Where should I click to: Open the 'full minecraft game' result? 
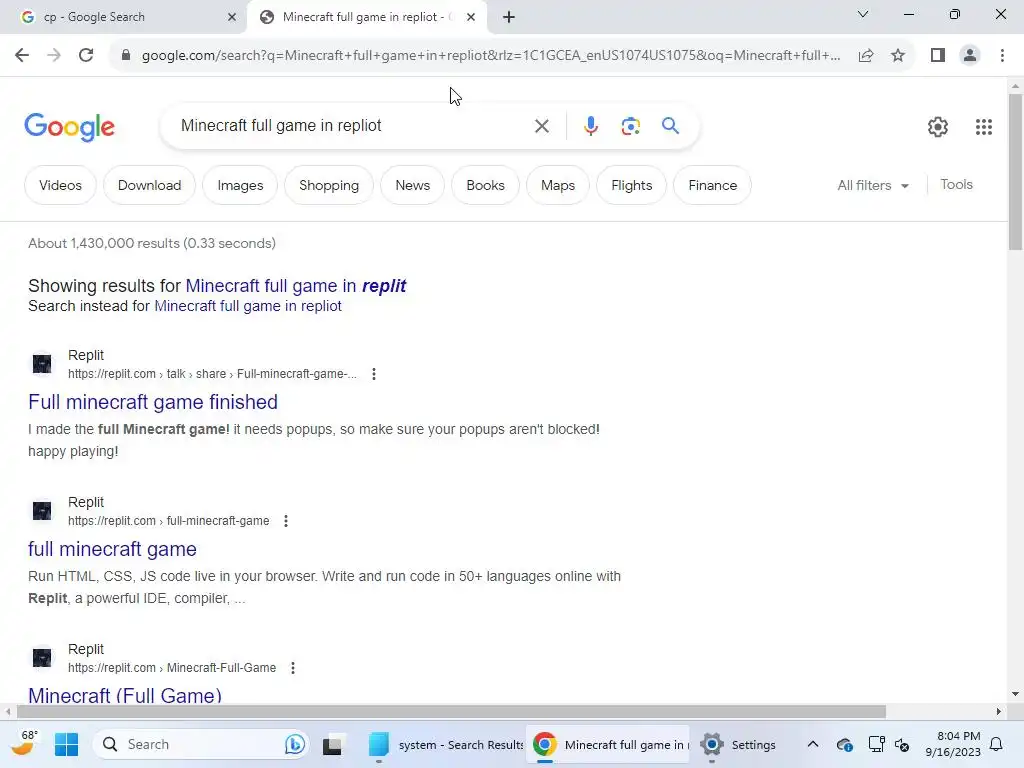[x=112, y=549]
